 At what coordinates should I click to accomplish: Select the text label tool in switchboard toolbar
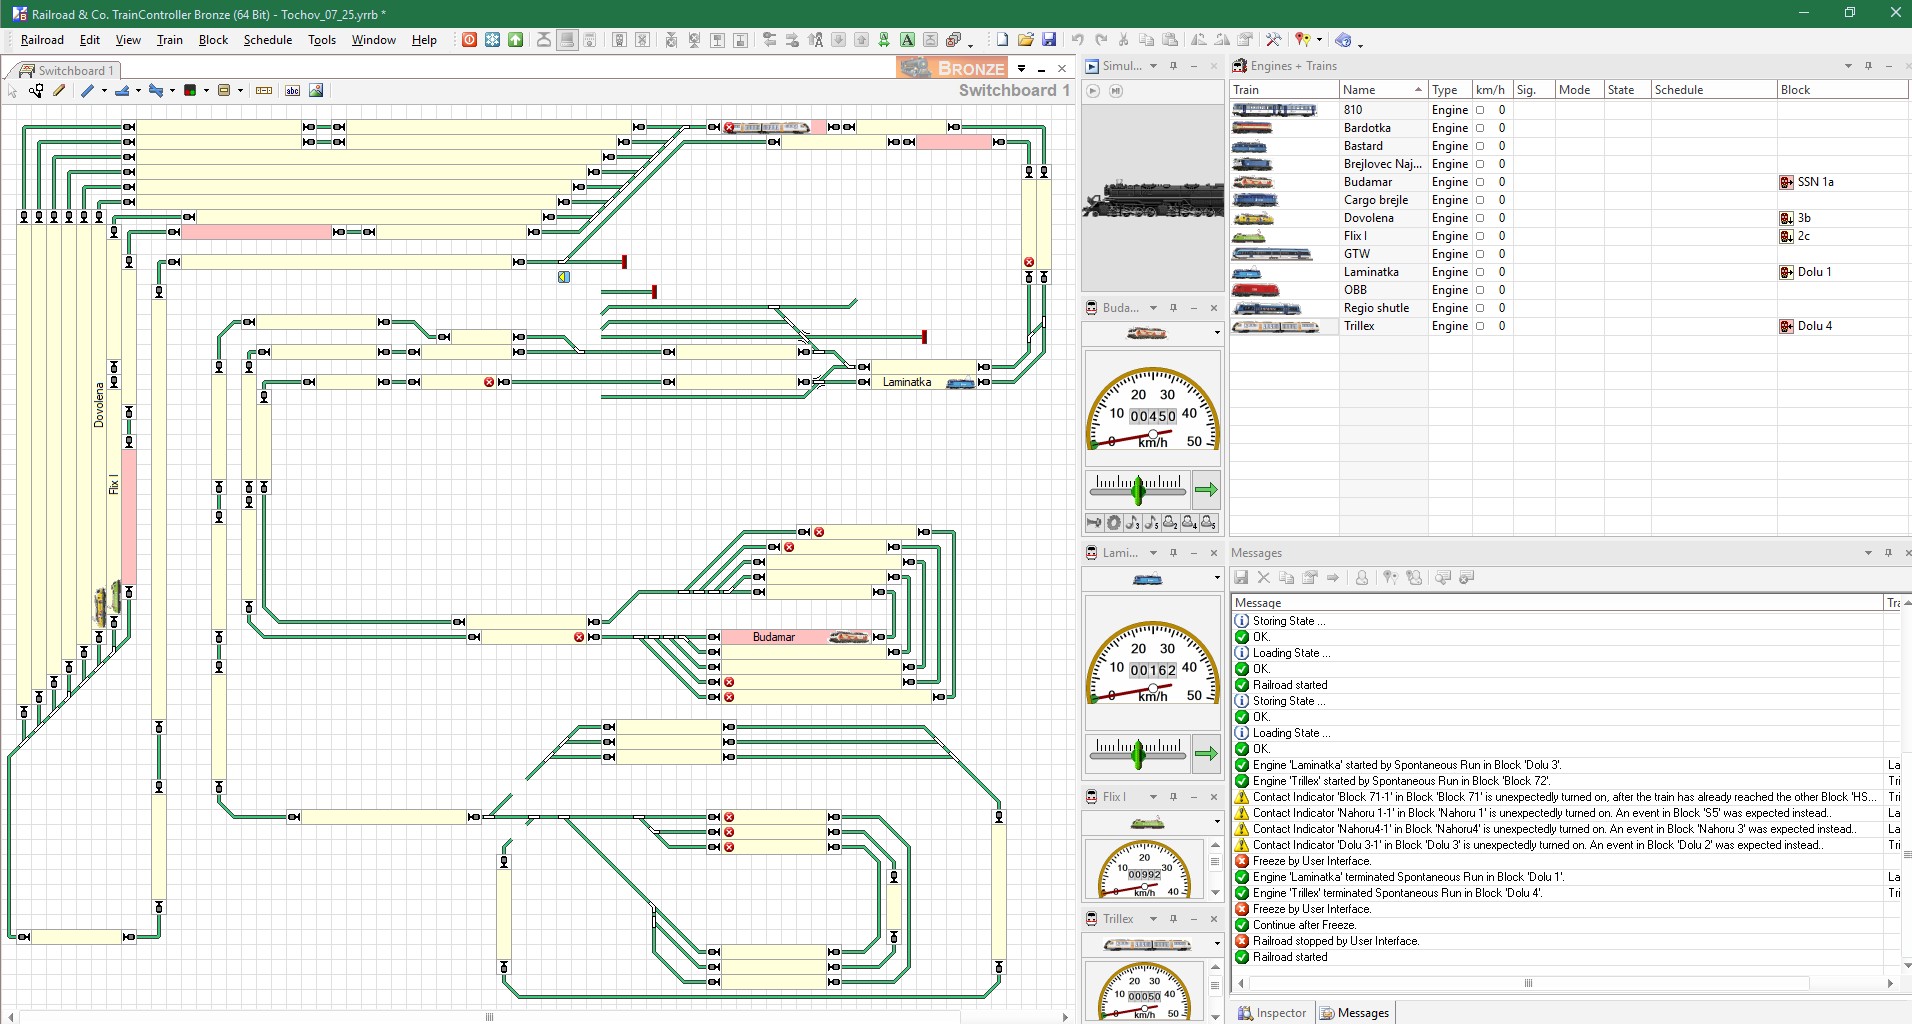coord(292,91)
